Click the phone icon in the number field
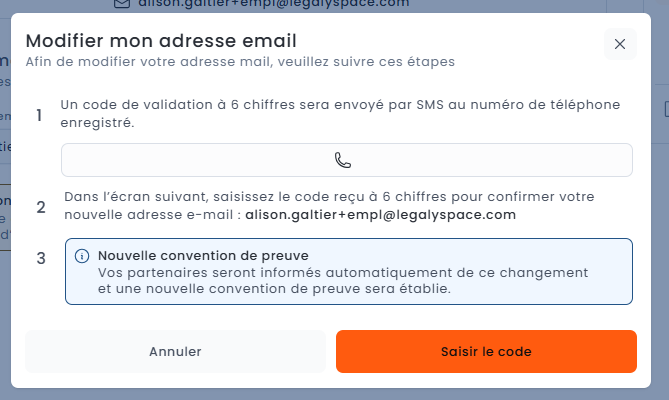The height and width of the screenshot is (400, 669). (x=343, y=160)
